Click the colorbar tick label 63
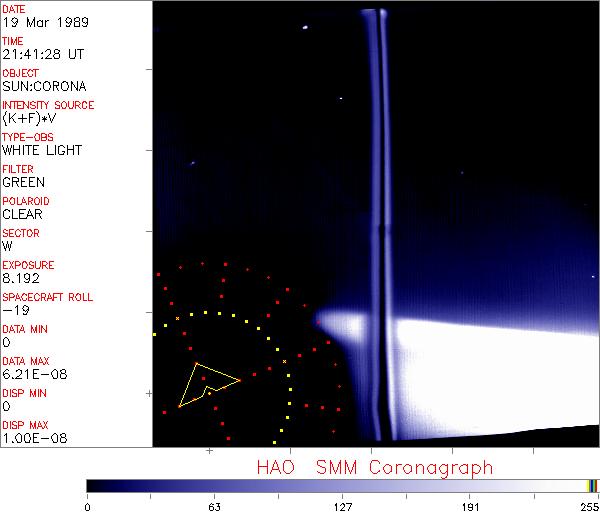Image resolution: width=600 pixels, height=512 pixels. click(x=214, y=505)
